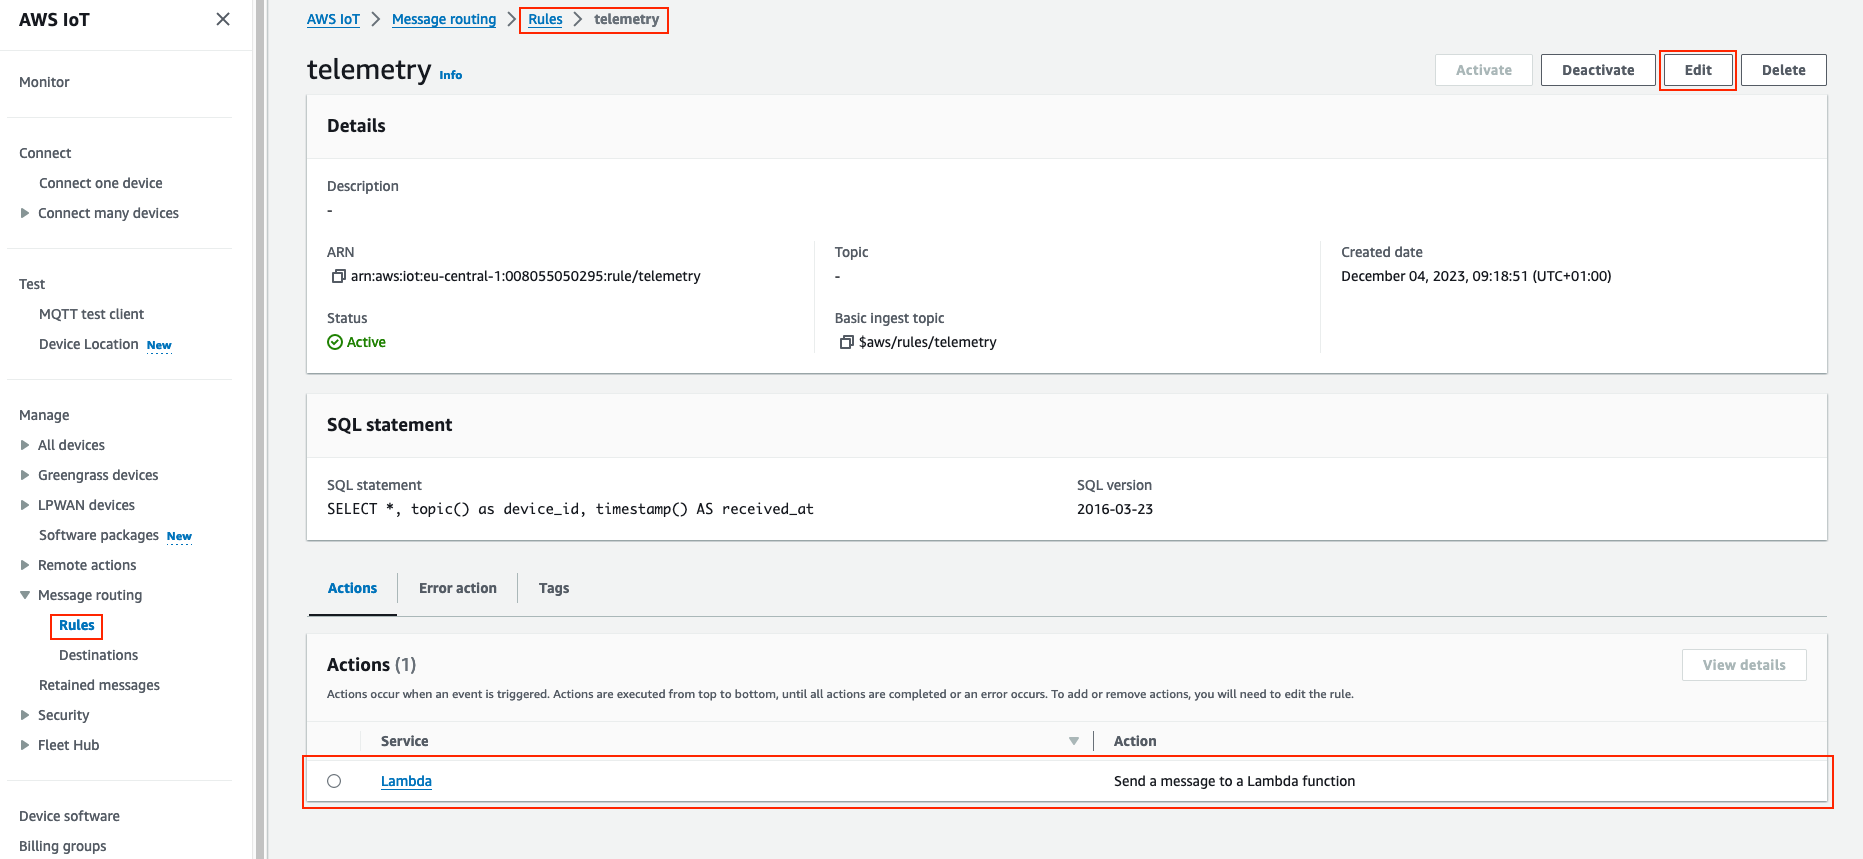Screen dimensions: 1863x859
Task: Open Connect one device page
Action: pyautogui.click(x=100, y=183)
